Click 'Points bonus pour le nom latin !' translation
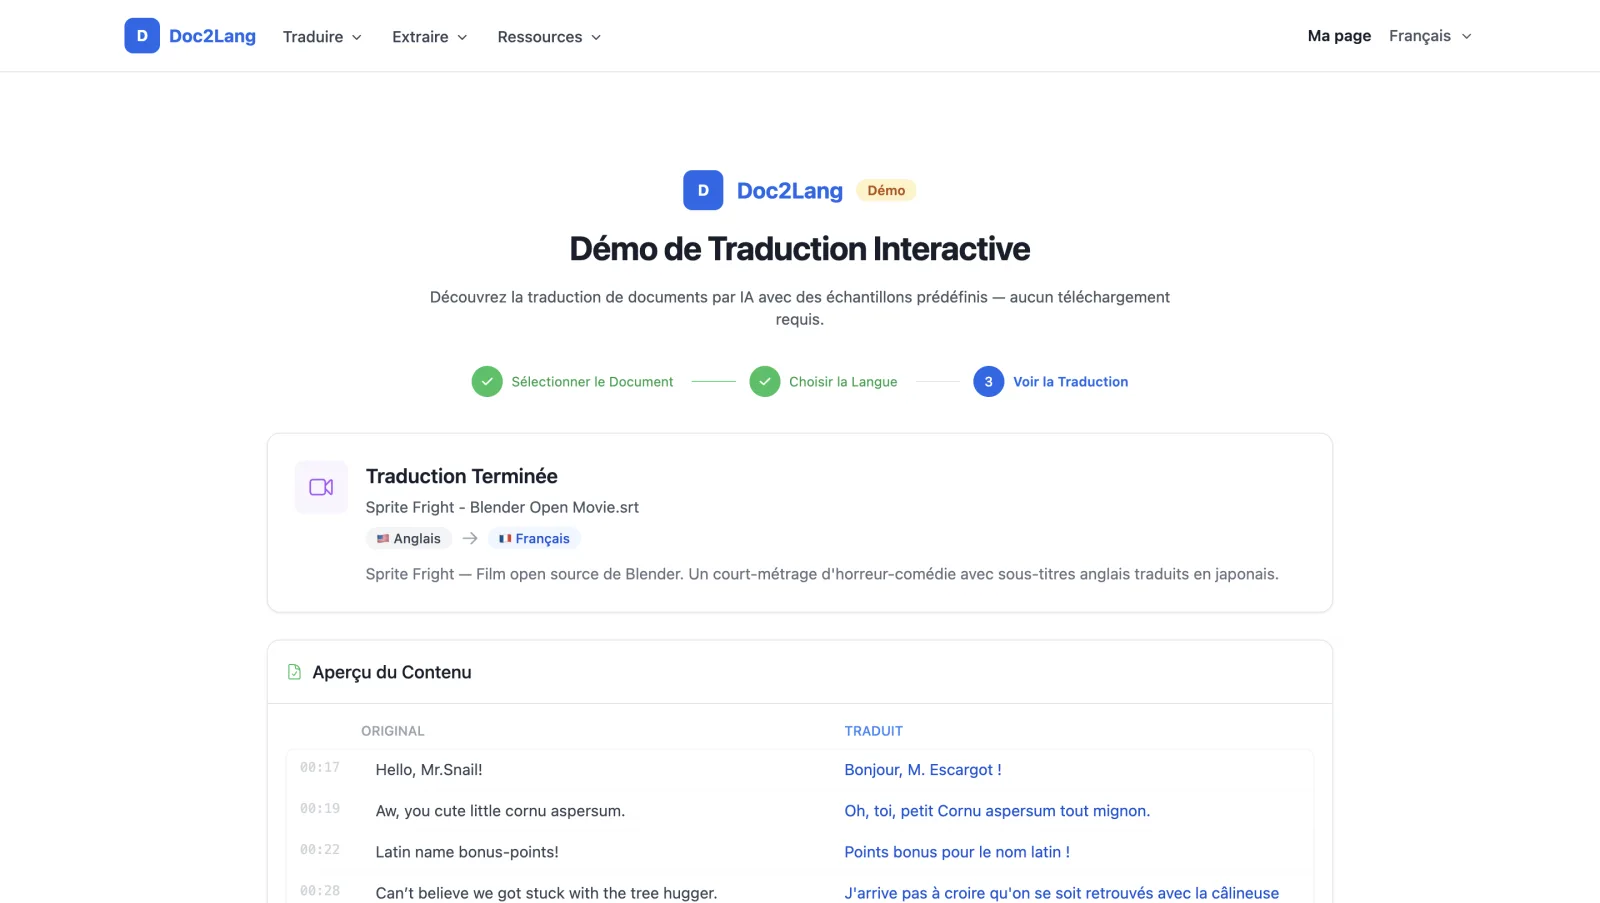The image size is (1600, 903). click(957, 852)
